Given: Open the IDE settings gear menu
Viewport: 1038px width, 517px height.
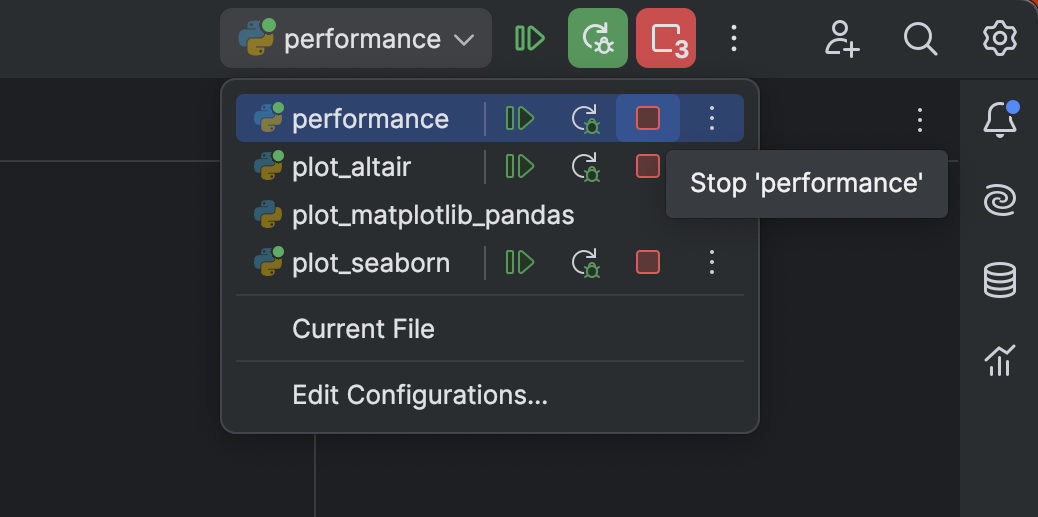Looking at the screenshot, I should tap(999, 39).
